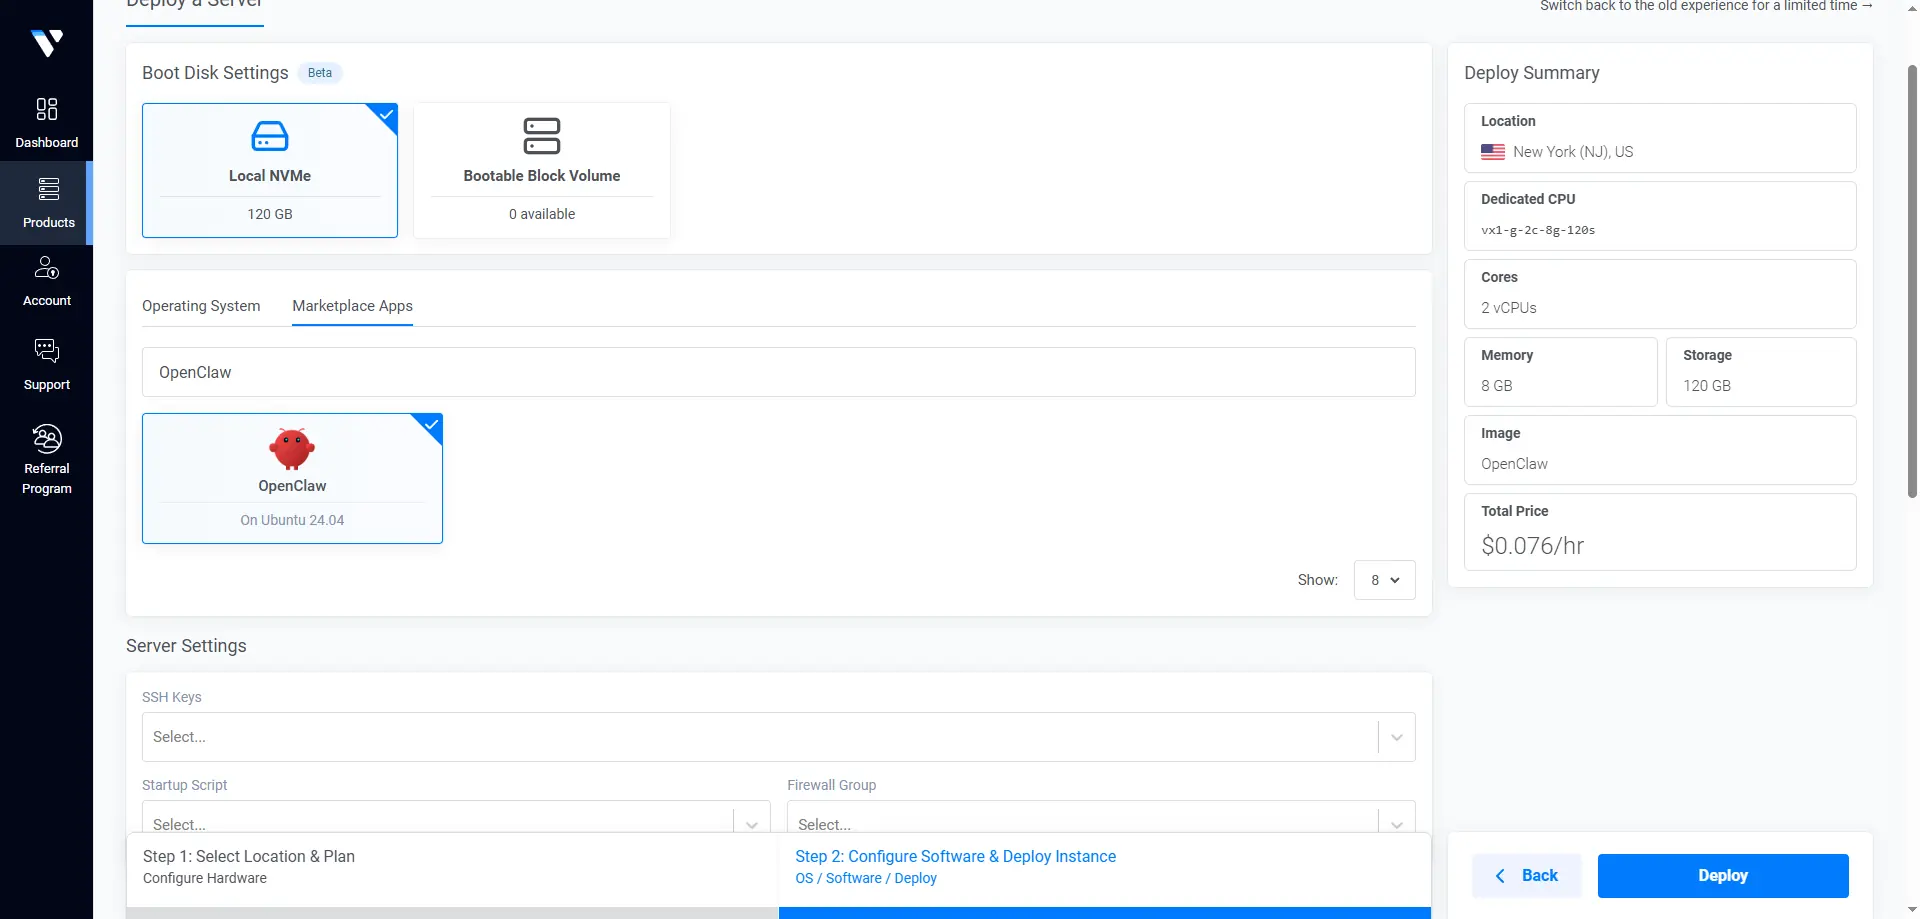Open the Dashboard icon in sidebar
The image size is (1920, 919).
point(47,109)
